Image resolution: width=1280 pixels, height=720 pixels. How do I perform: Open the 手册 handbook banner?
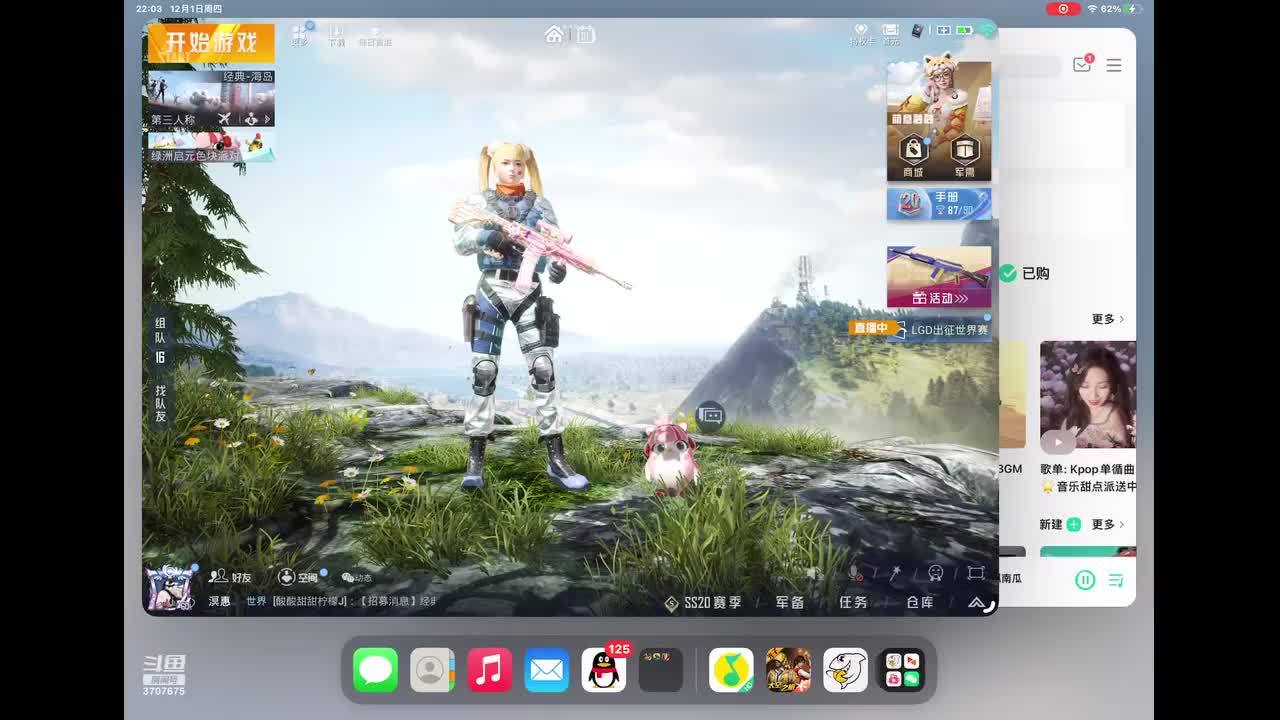pyautogui.click(x=939, y=204)
